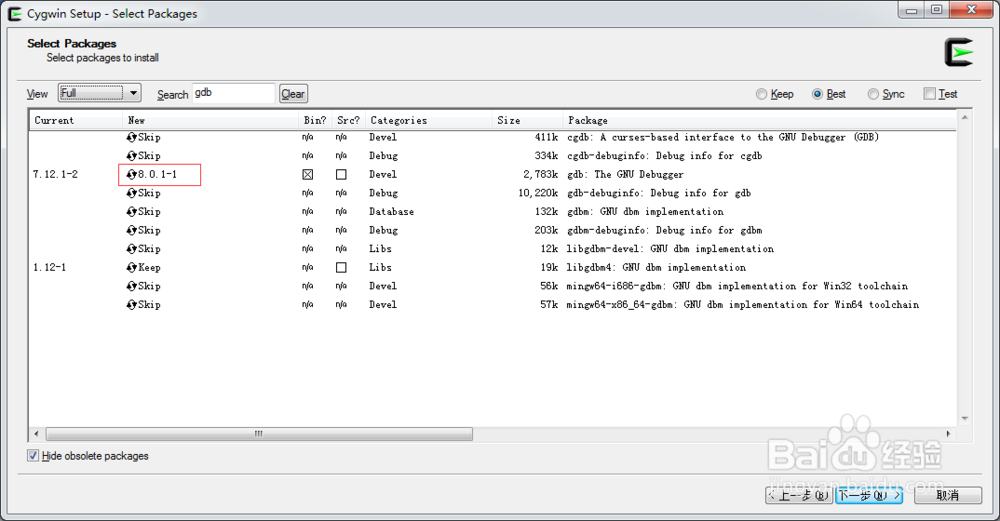
Task: Click 'libgdbm4: GNU dbm implementation' text
Action: [656, 267]
